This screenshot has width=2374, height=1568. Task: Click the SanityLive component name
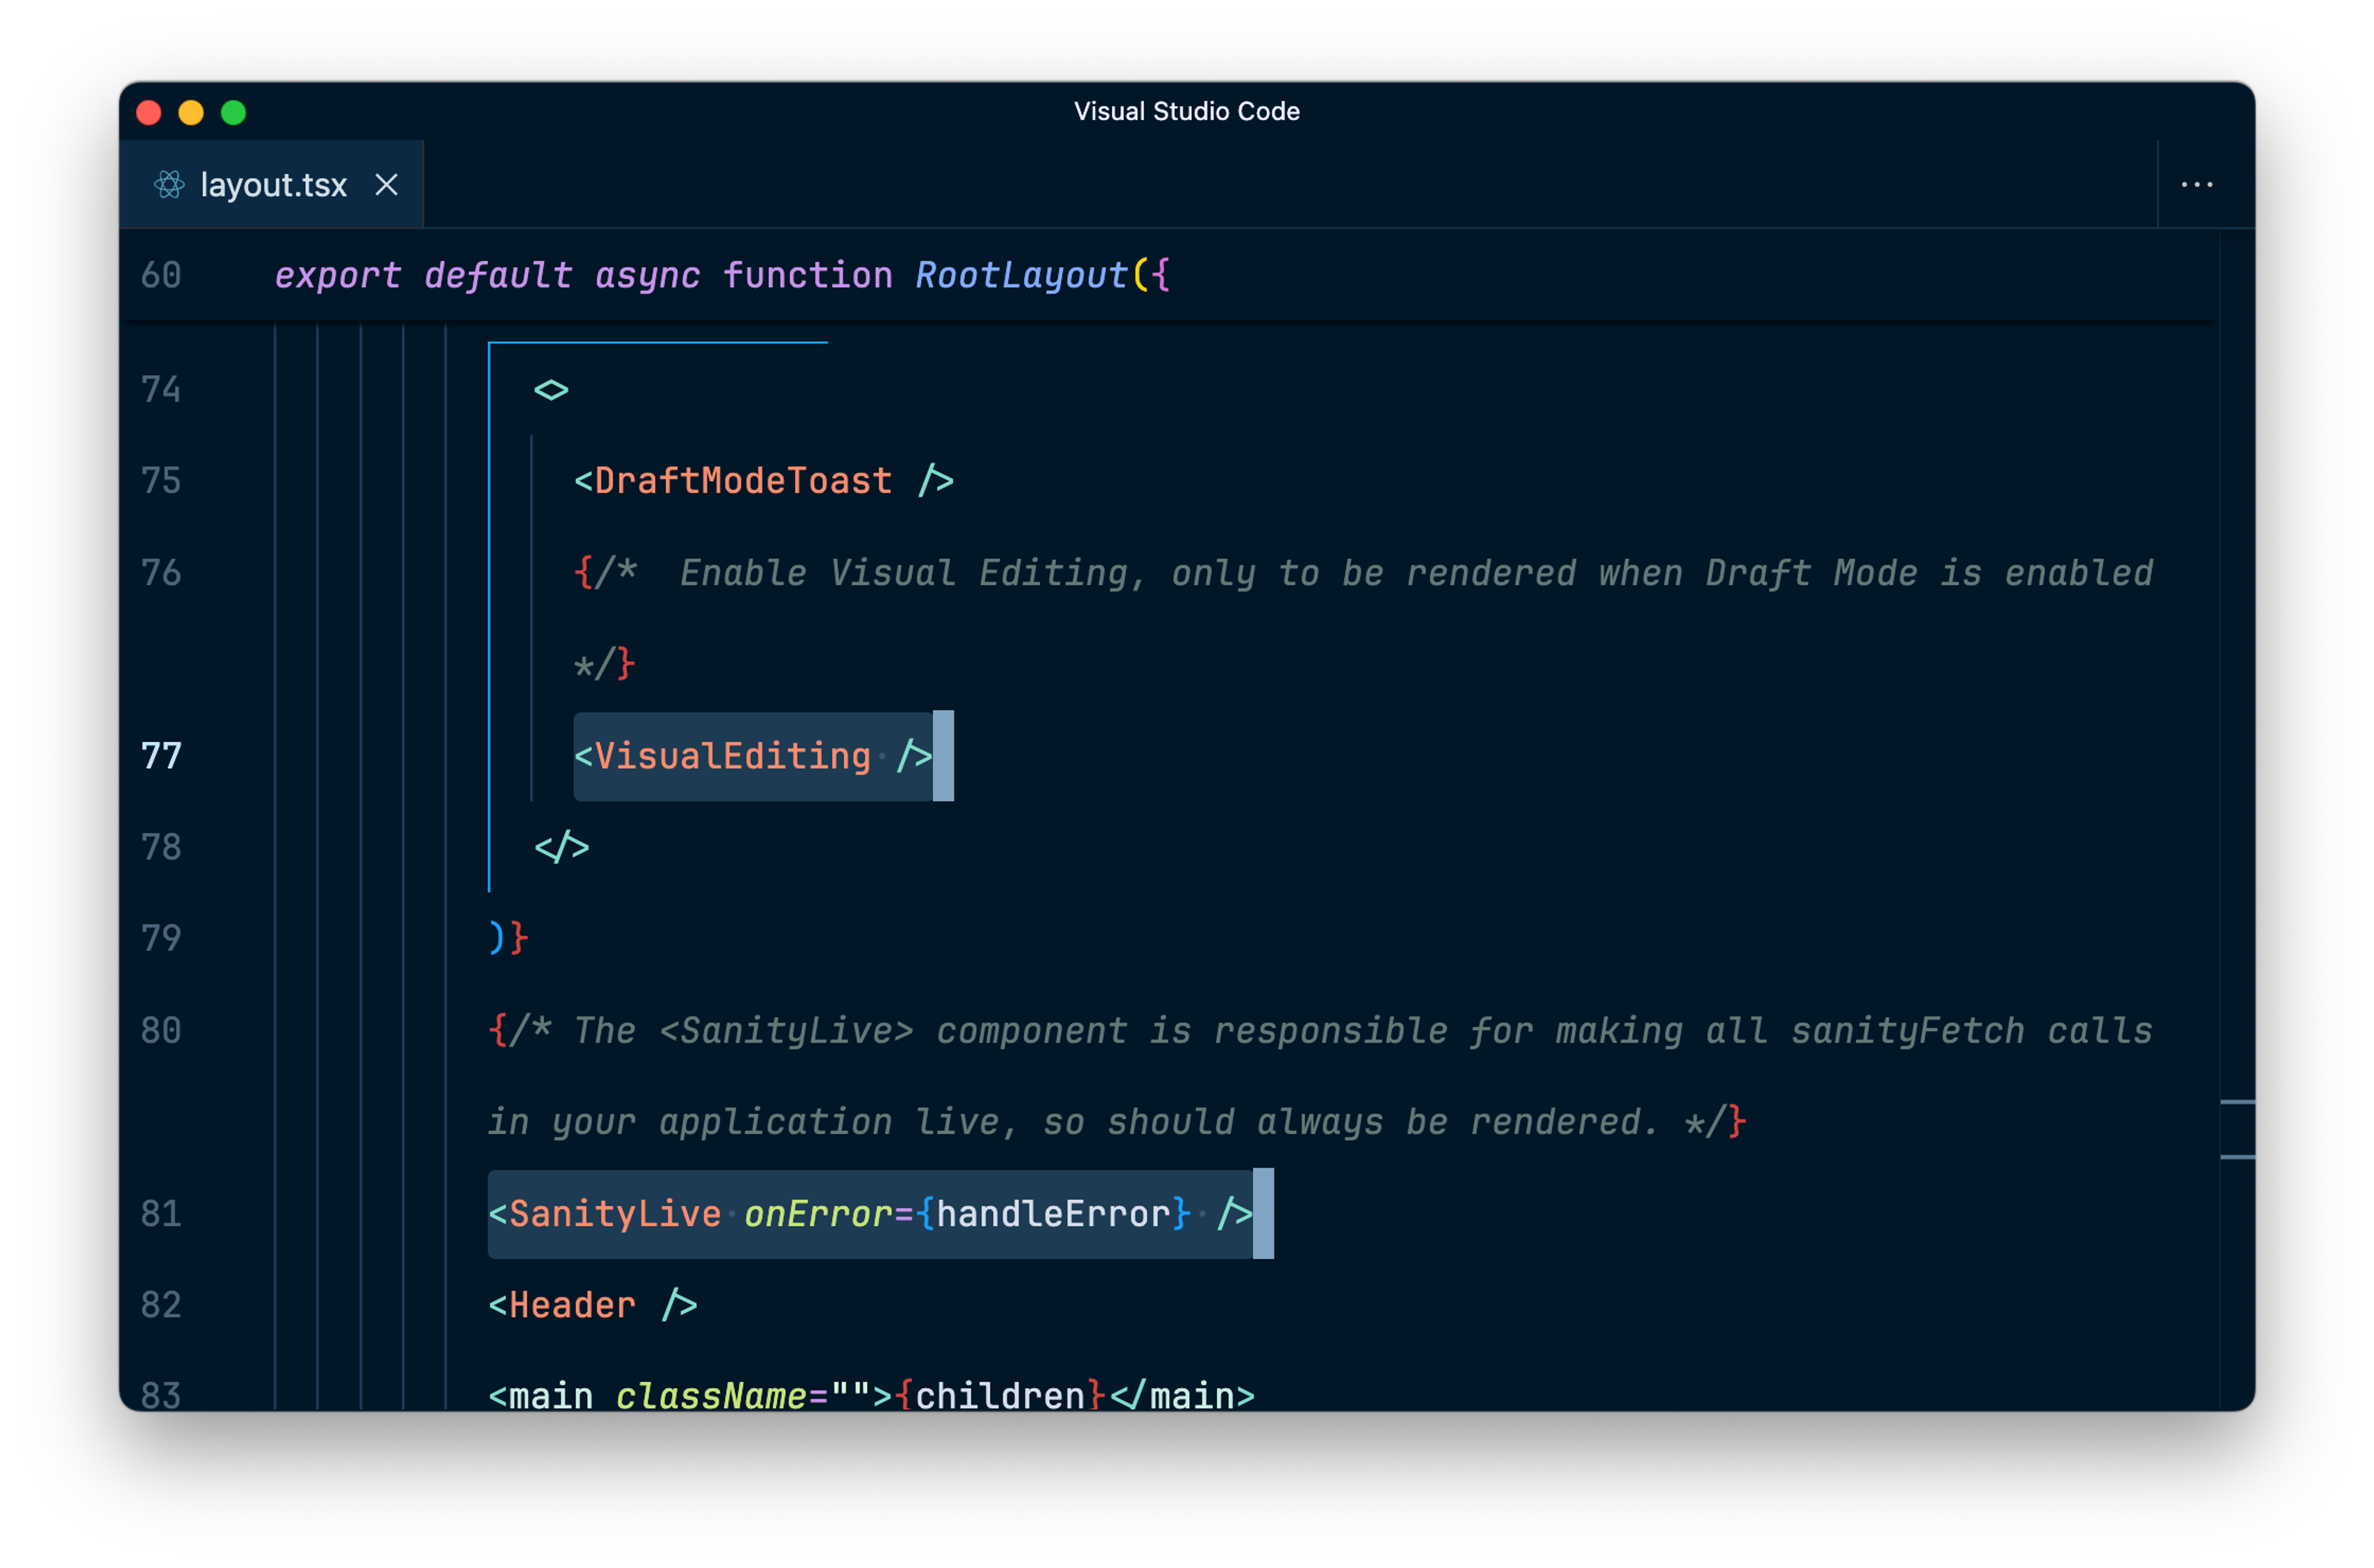(614, 1214)
